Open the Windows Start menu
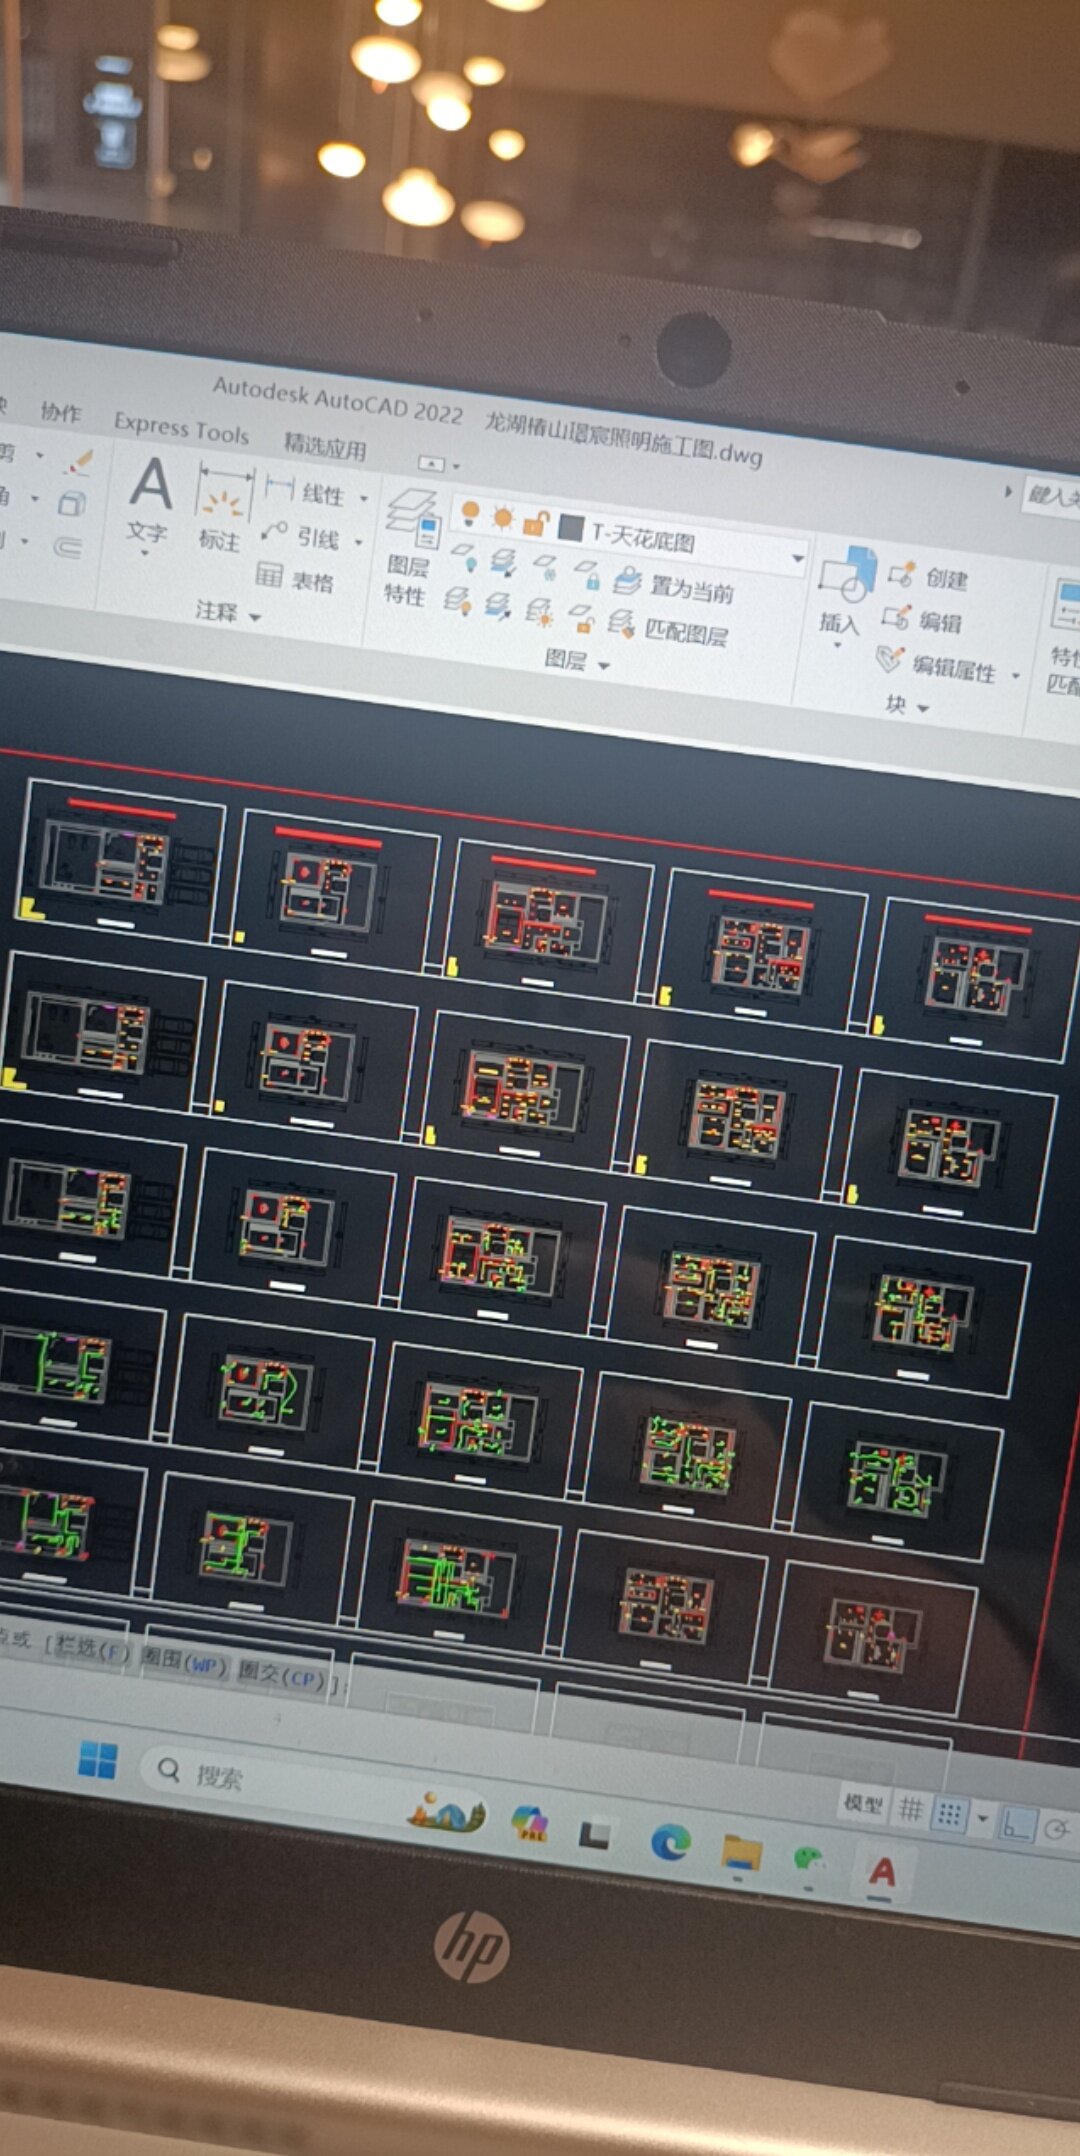1080x2156 pixels. (97, 1760)
